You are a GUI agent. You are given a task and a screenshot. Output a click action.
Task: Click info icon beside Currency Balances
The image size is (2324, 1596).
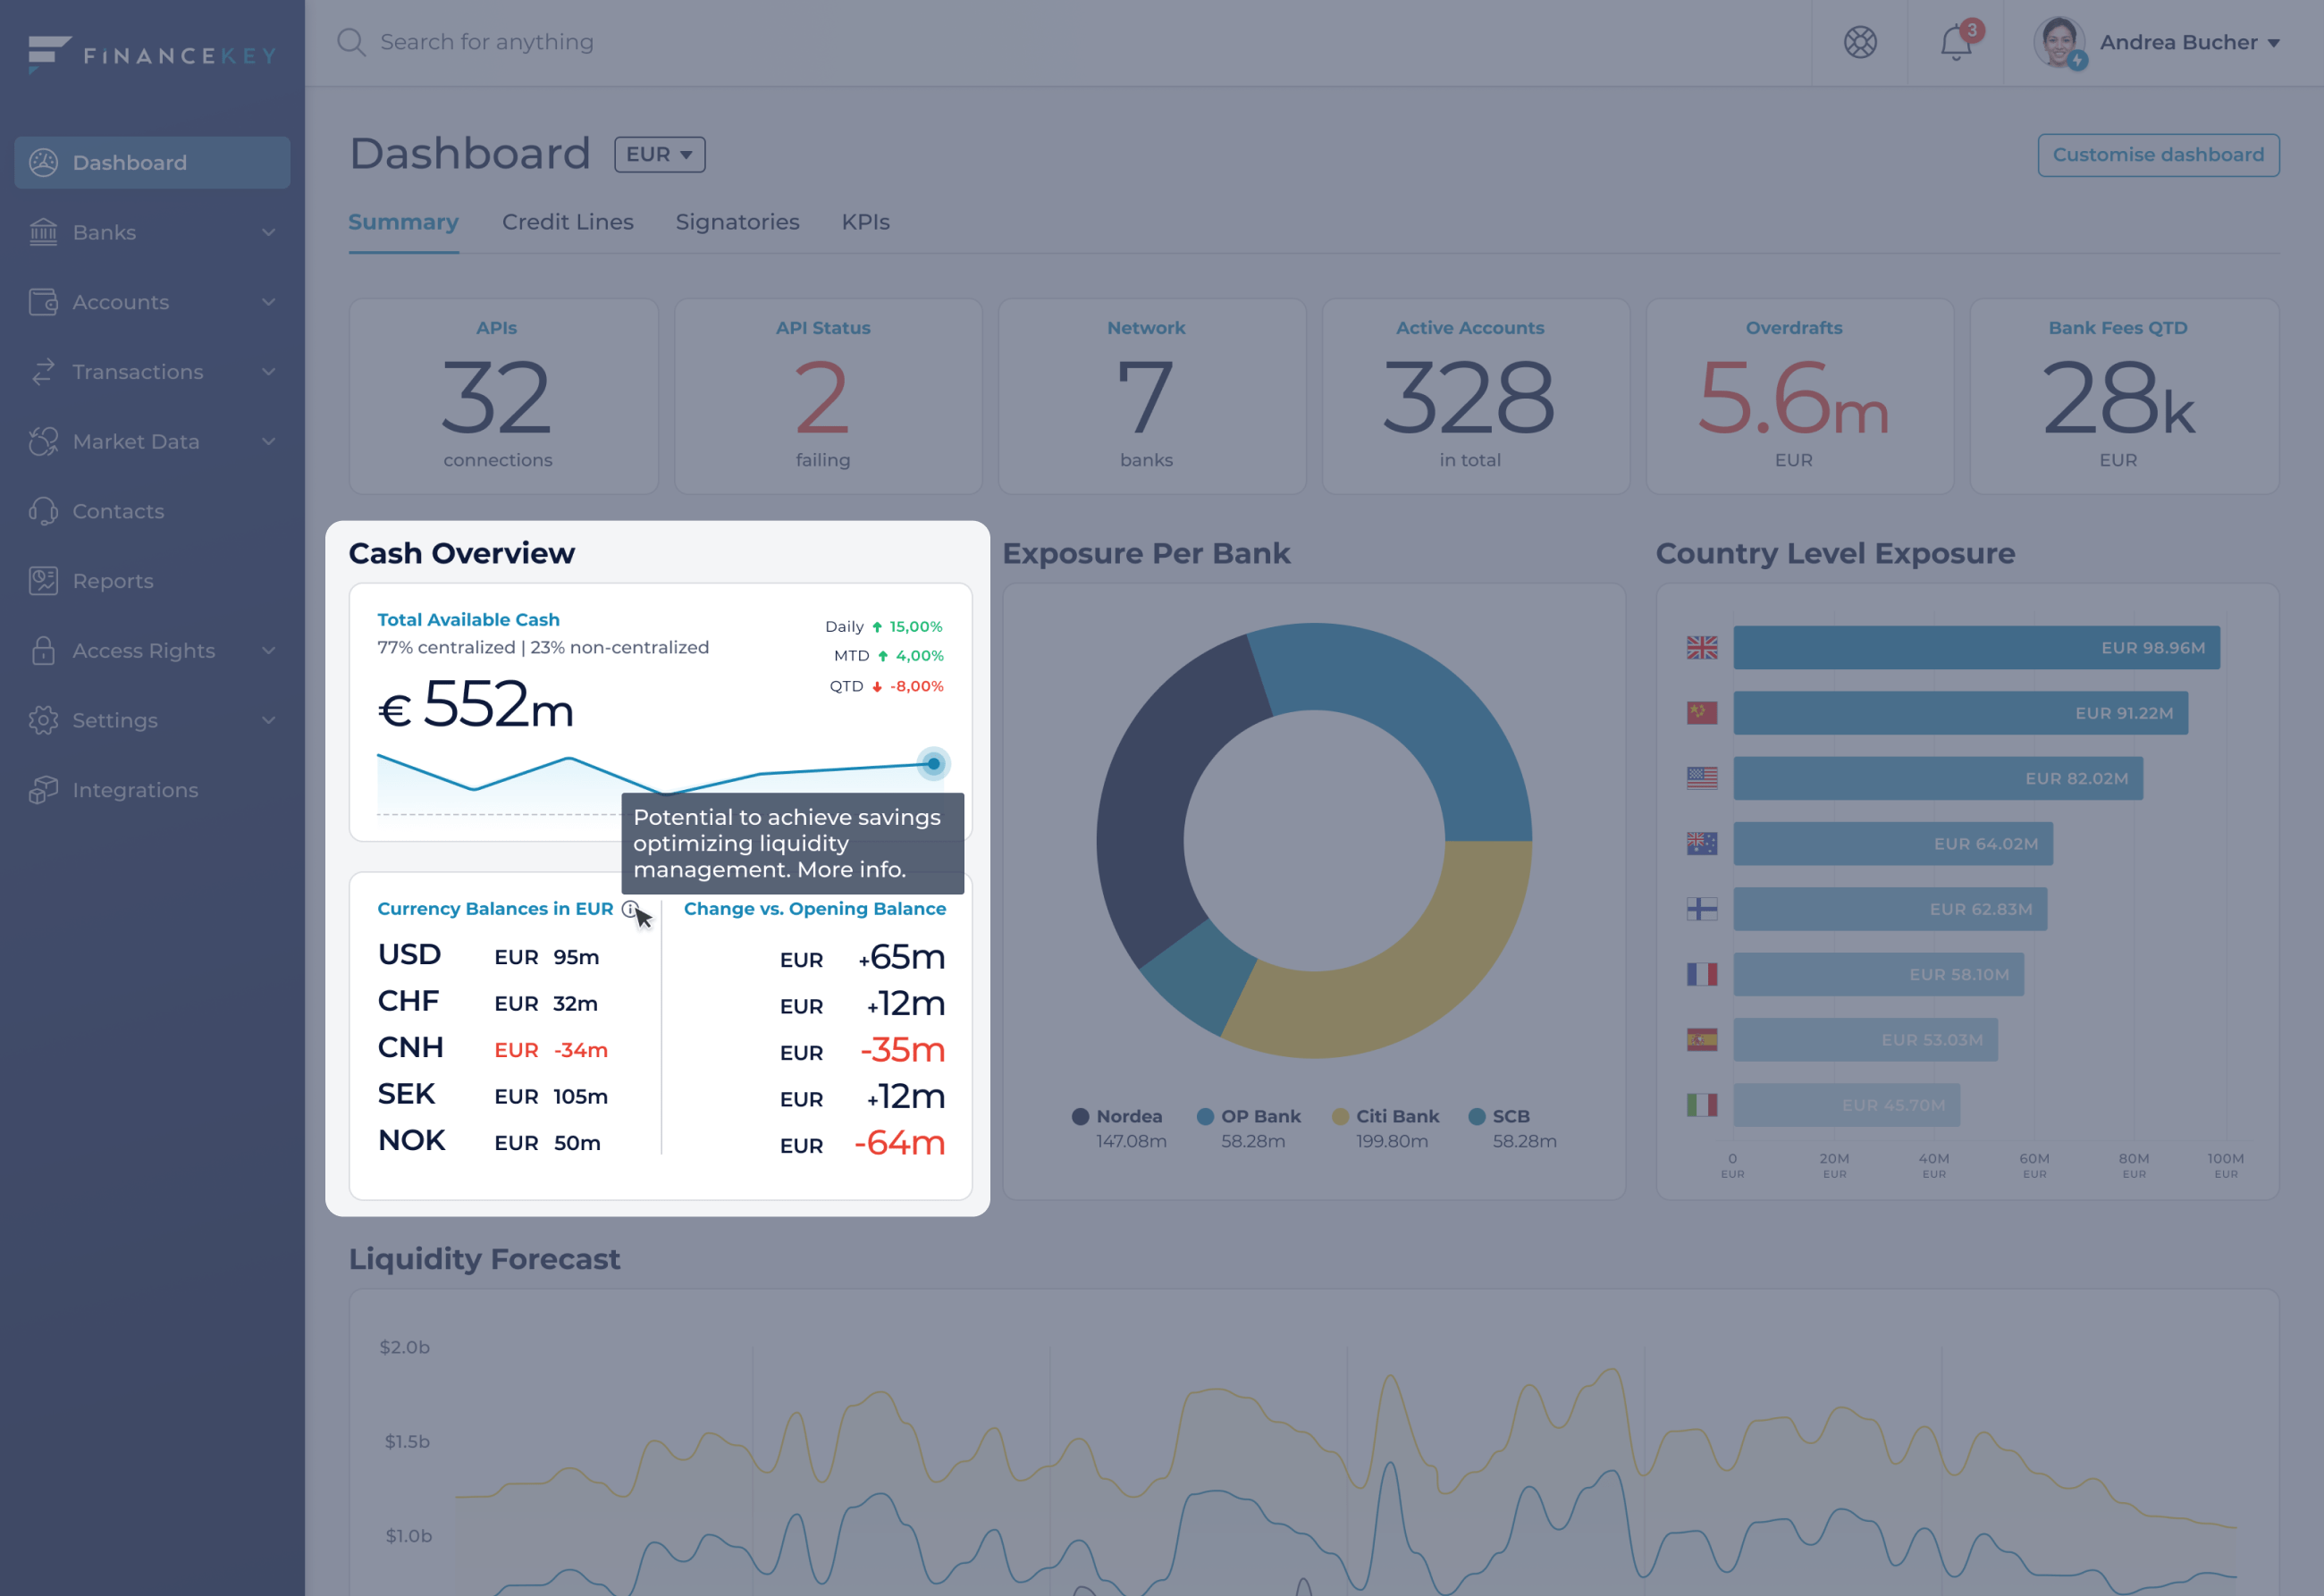click(629, 908)
